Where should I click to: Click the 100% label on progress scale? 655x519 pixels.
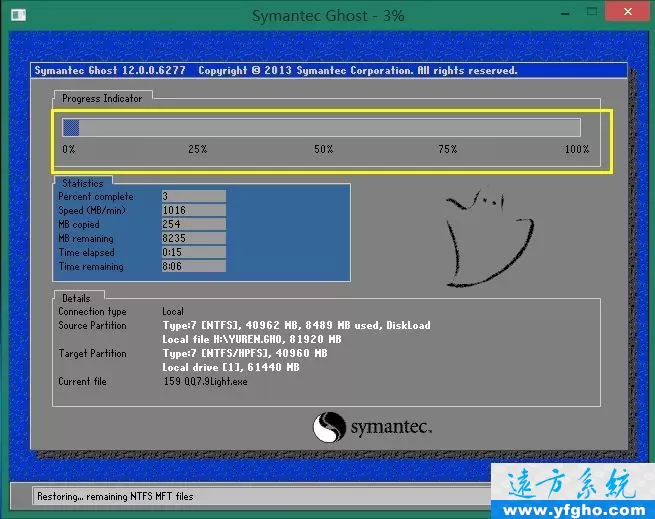(577, 149)
